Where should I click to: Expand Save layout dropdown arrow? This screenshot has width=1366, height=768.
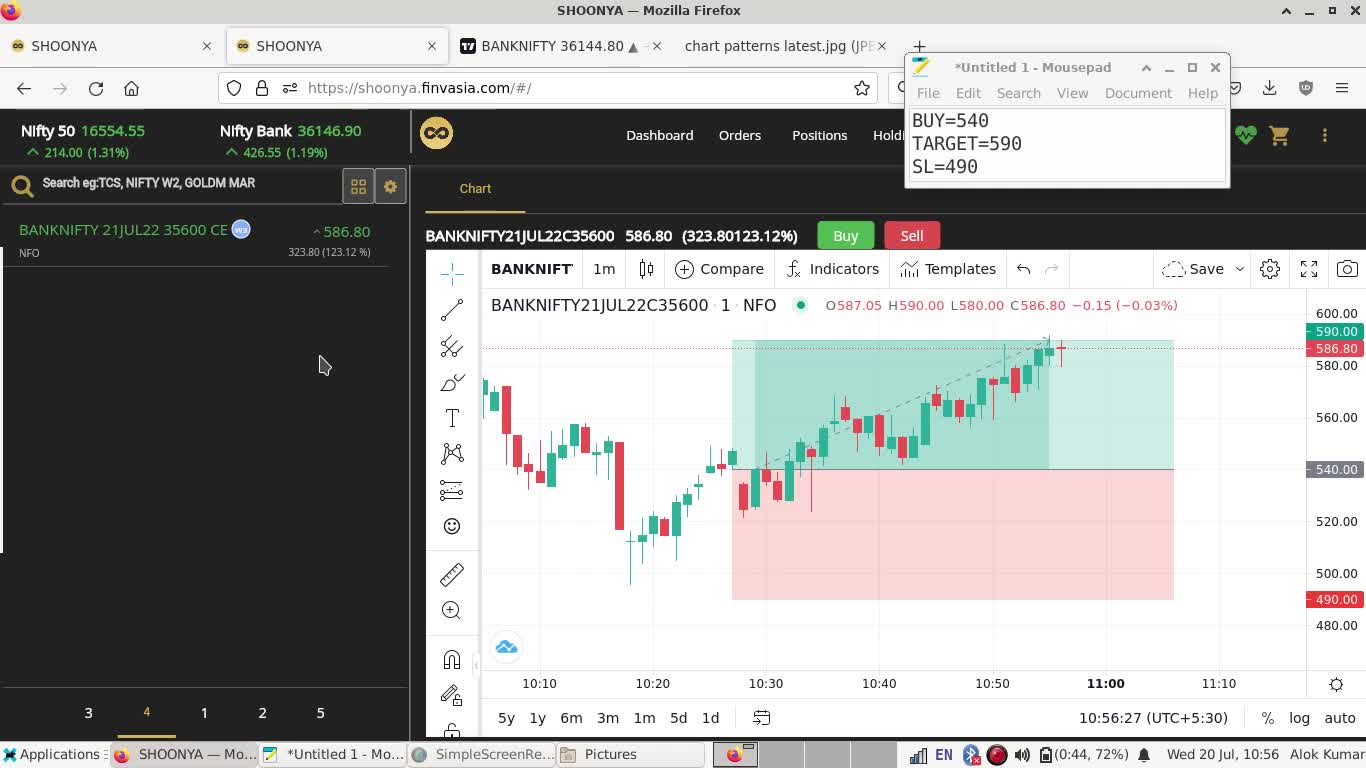tap(1239, 269)
